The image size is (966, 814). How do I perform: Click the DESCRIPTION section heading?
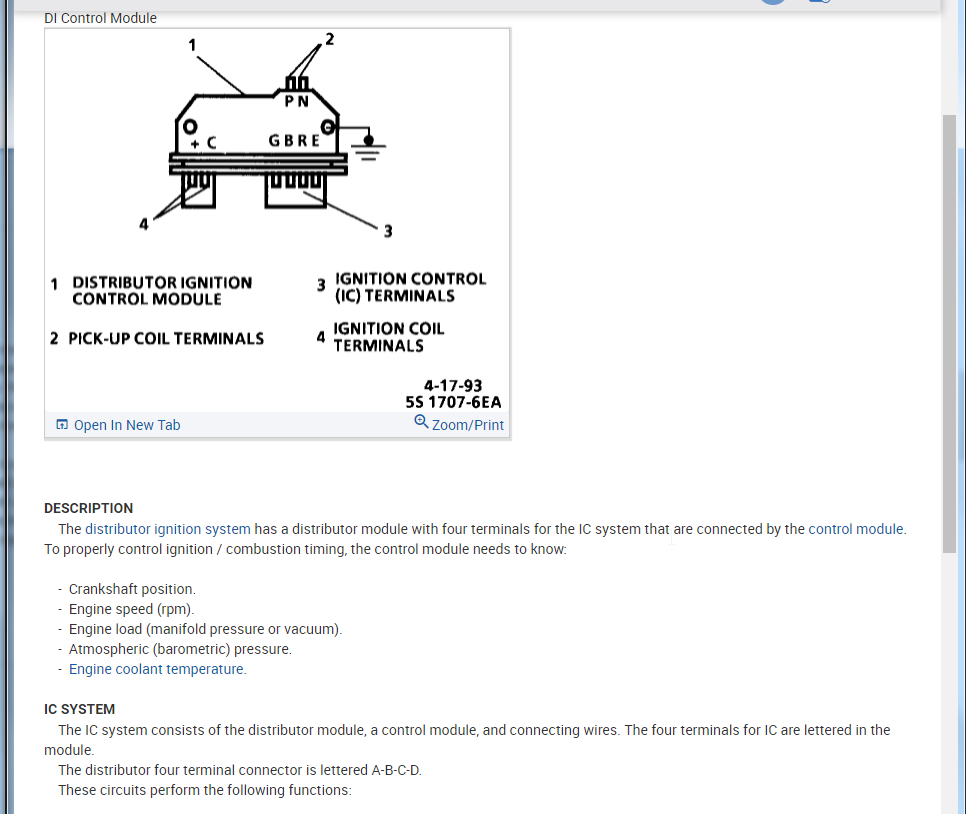(89, 508)
